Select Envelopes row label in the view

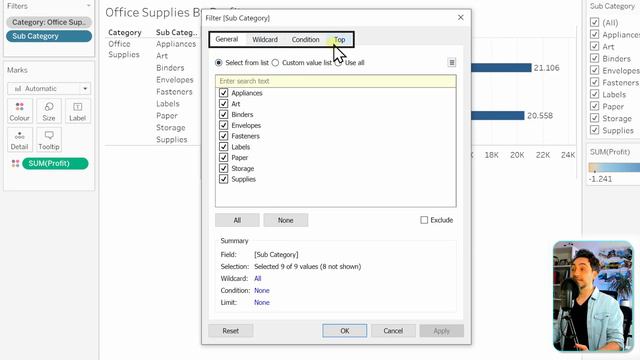tap(175, 80)
